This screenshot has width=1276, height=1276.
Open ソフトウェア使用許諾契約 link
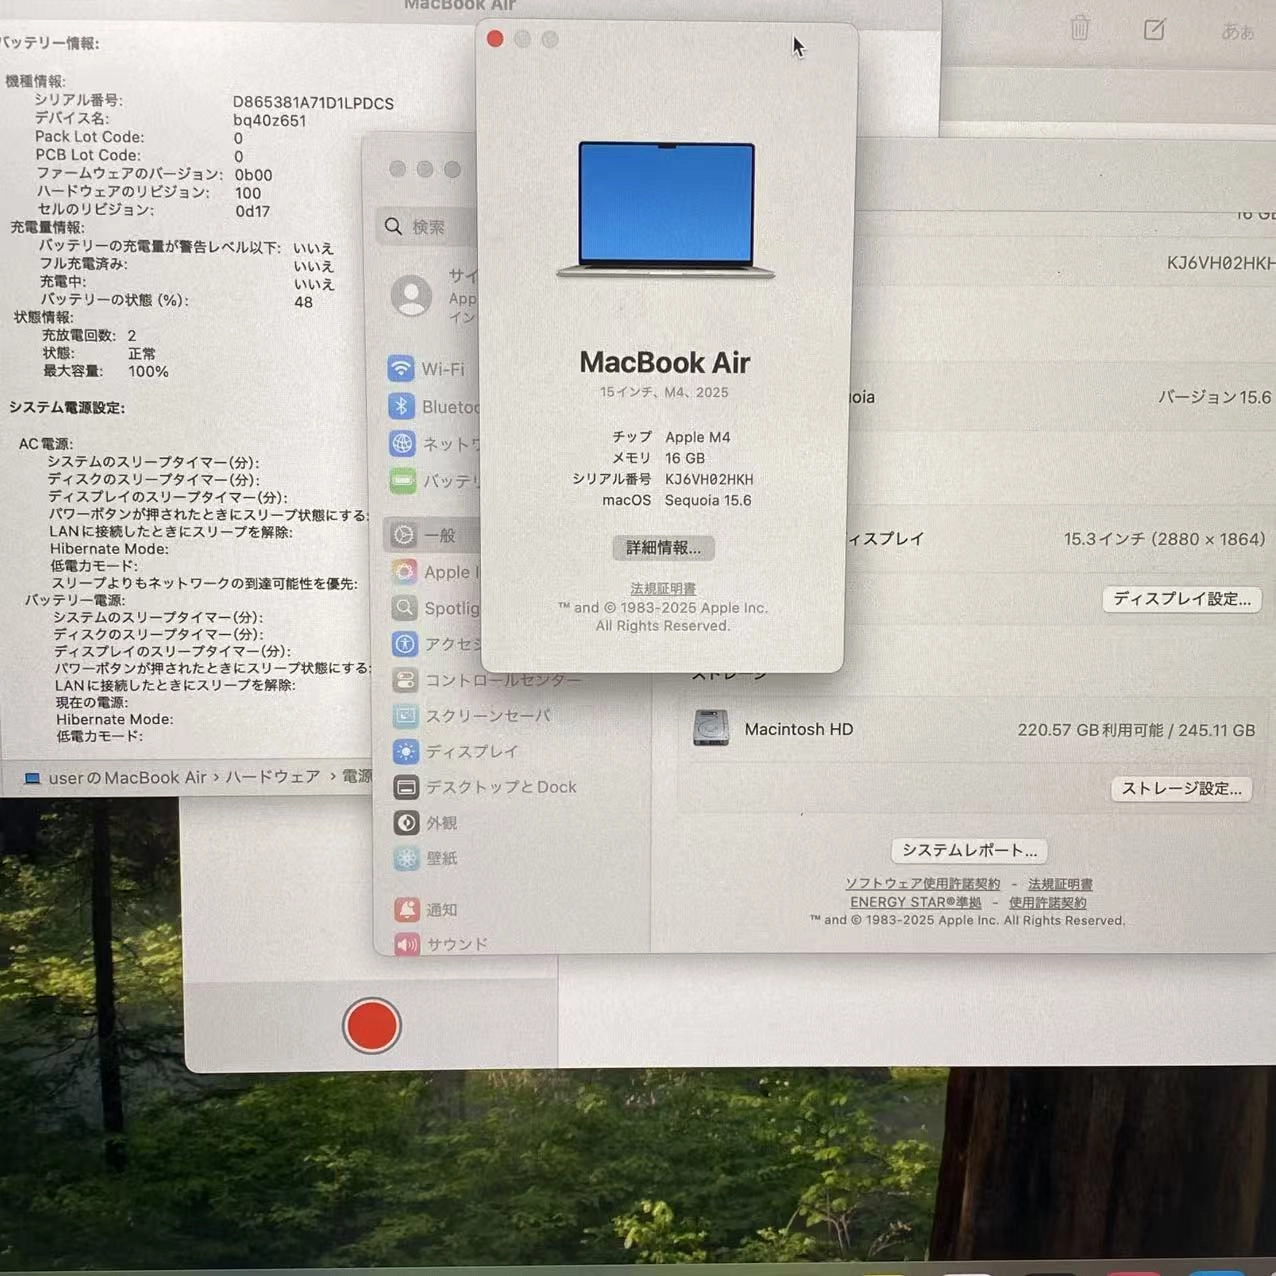(920, 883)
